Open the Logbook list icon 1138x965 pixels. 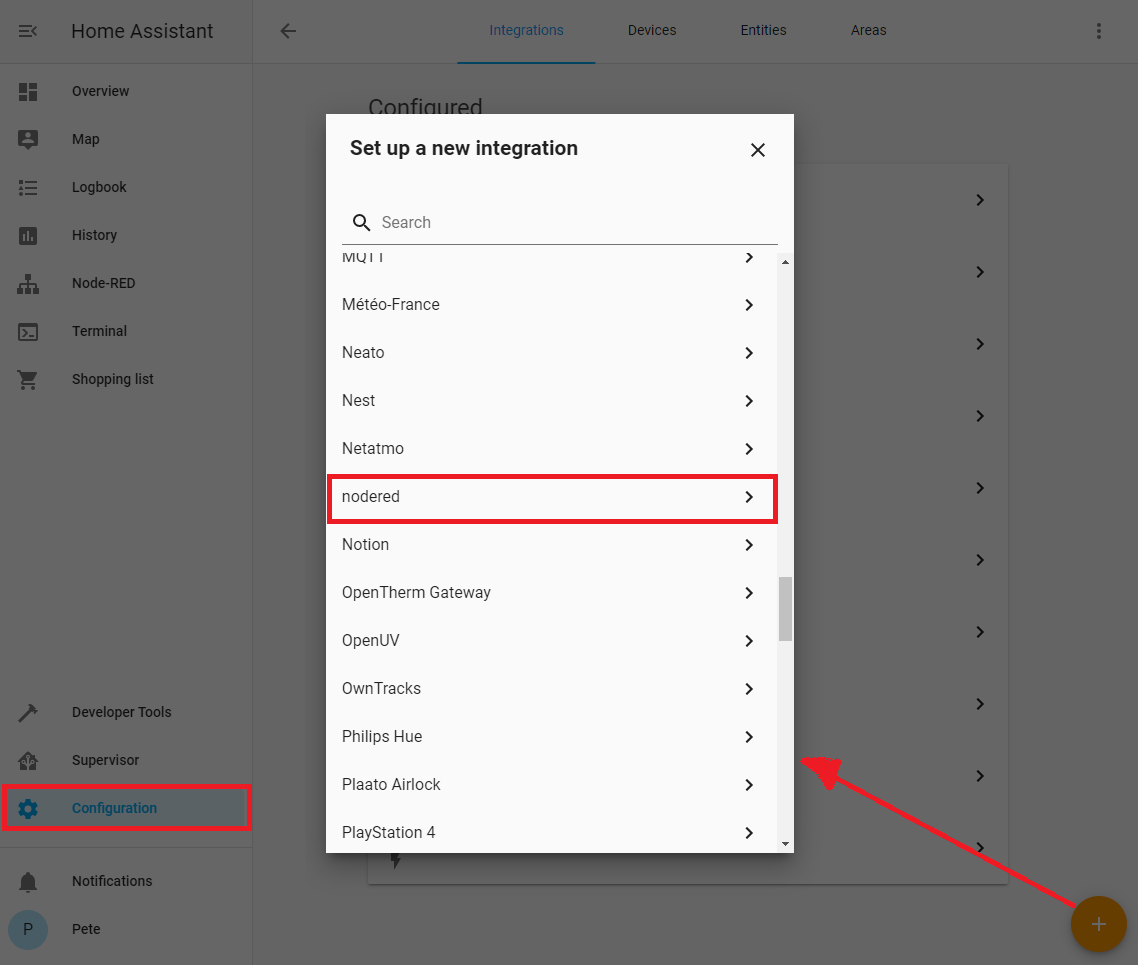(28, 187)
